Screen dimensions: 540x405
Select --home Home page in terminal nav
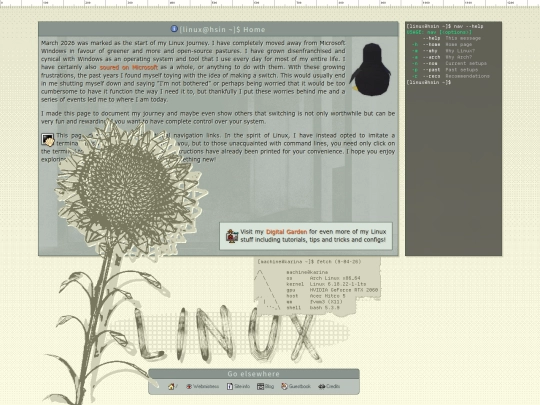(442, 44)
